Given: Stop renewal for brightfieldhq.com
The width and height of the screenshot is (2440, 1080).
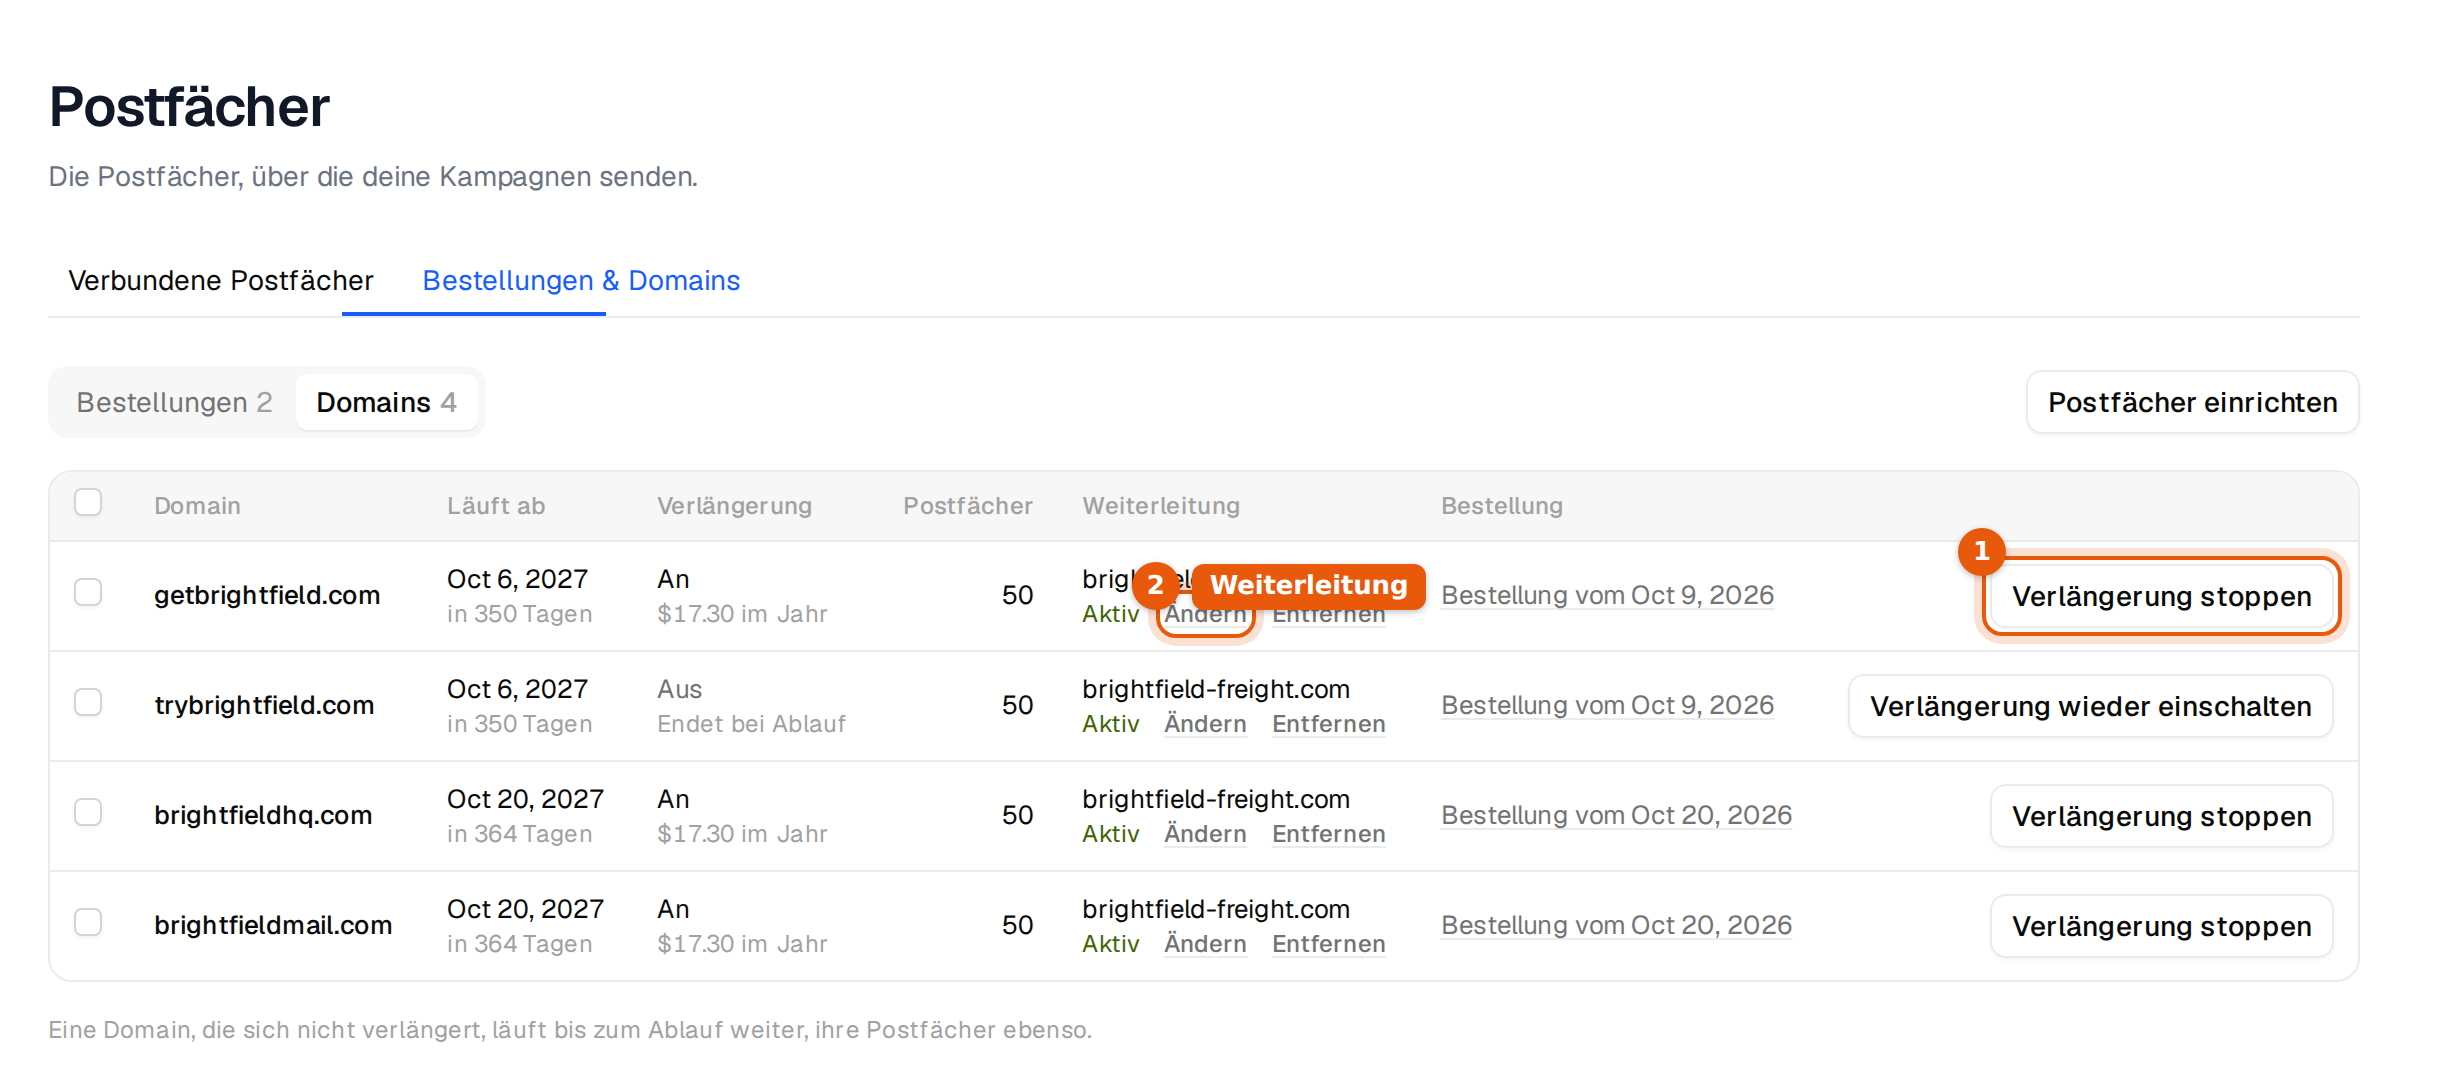Looking at the screenshot, I should [2161, 816].
